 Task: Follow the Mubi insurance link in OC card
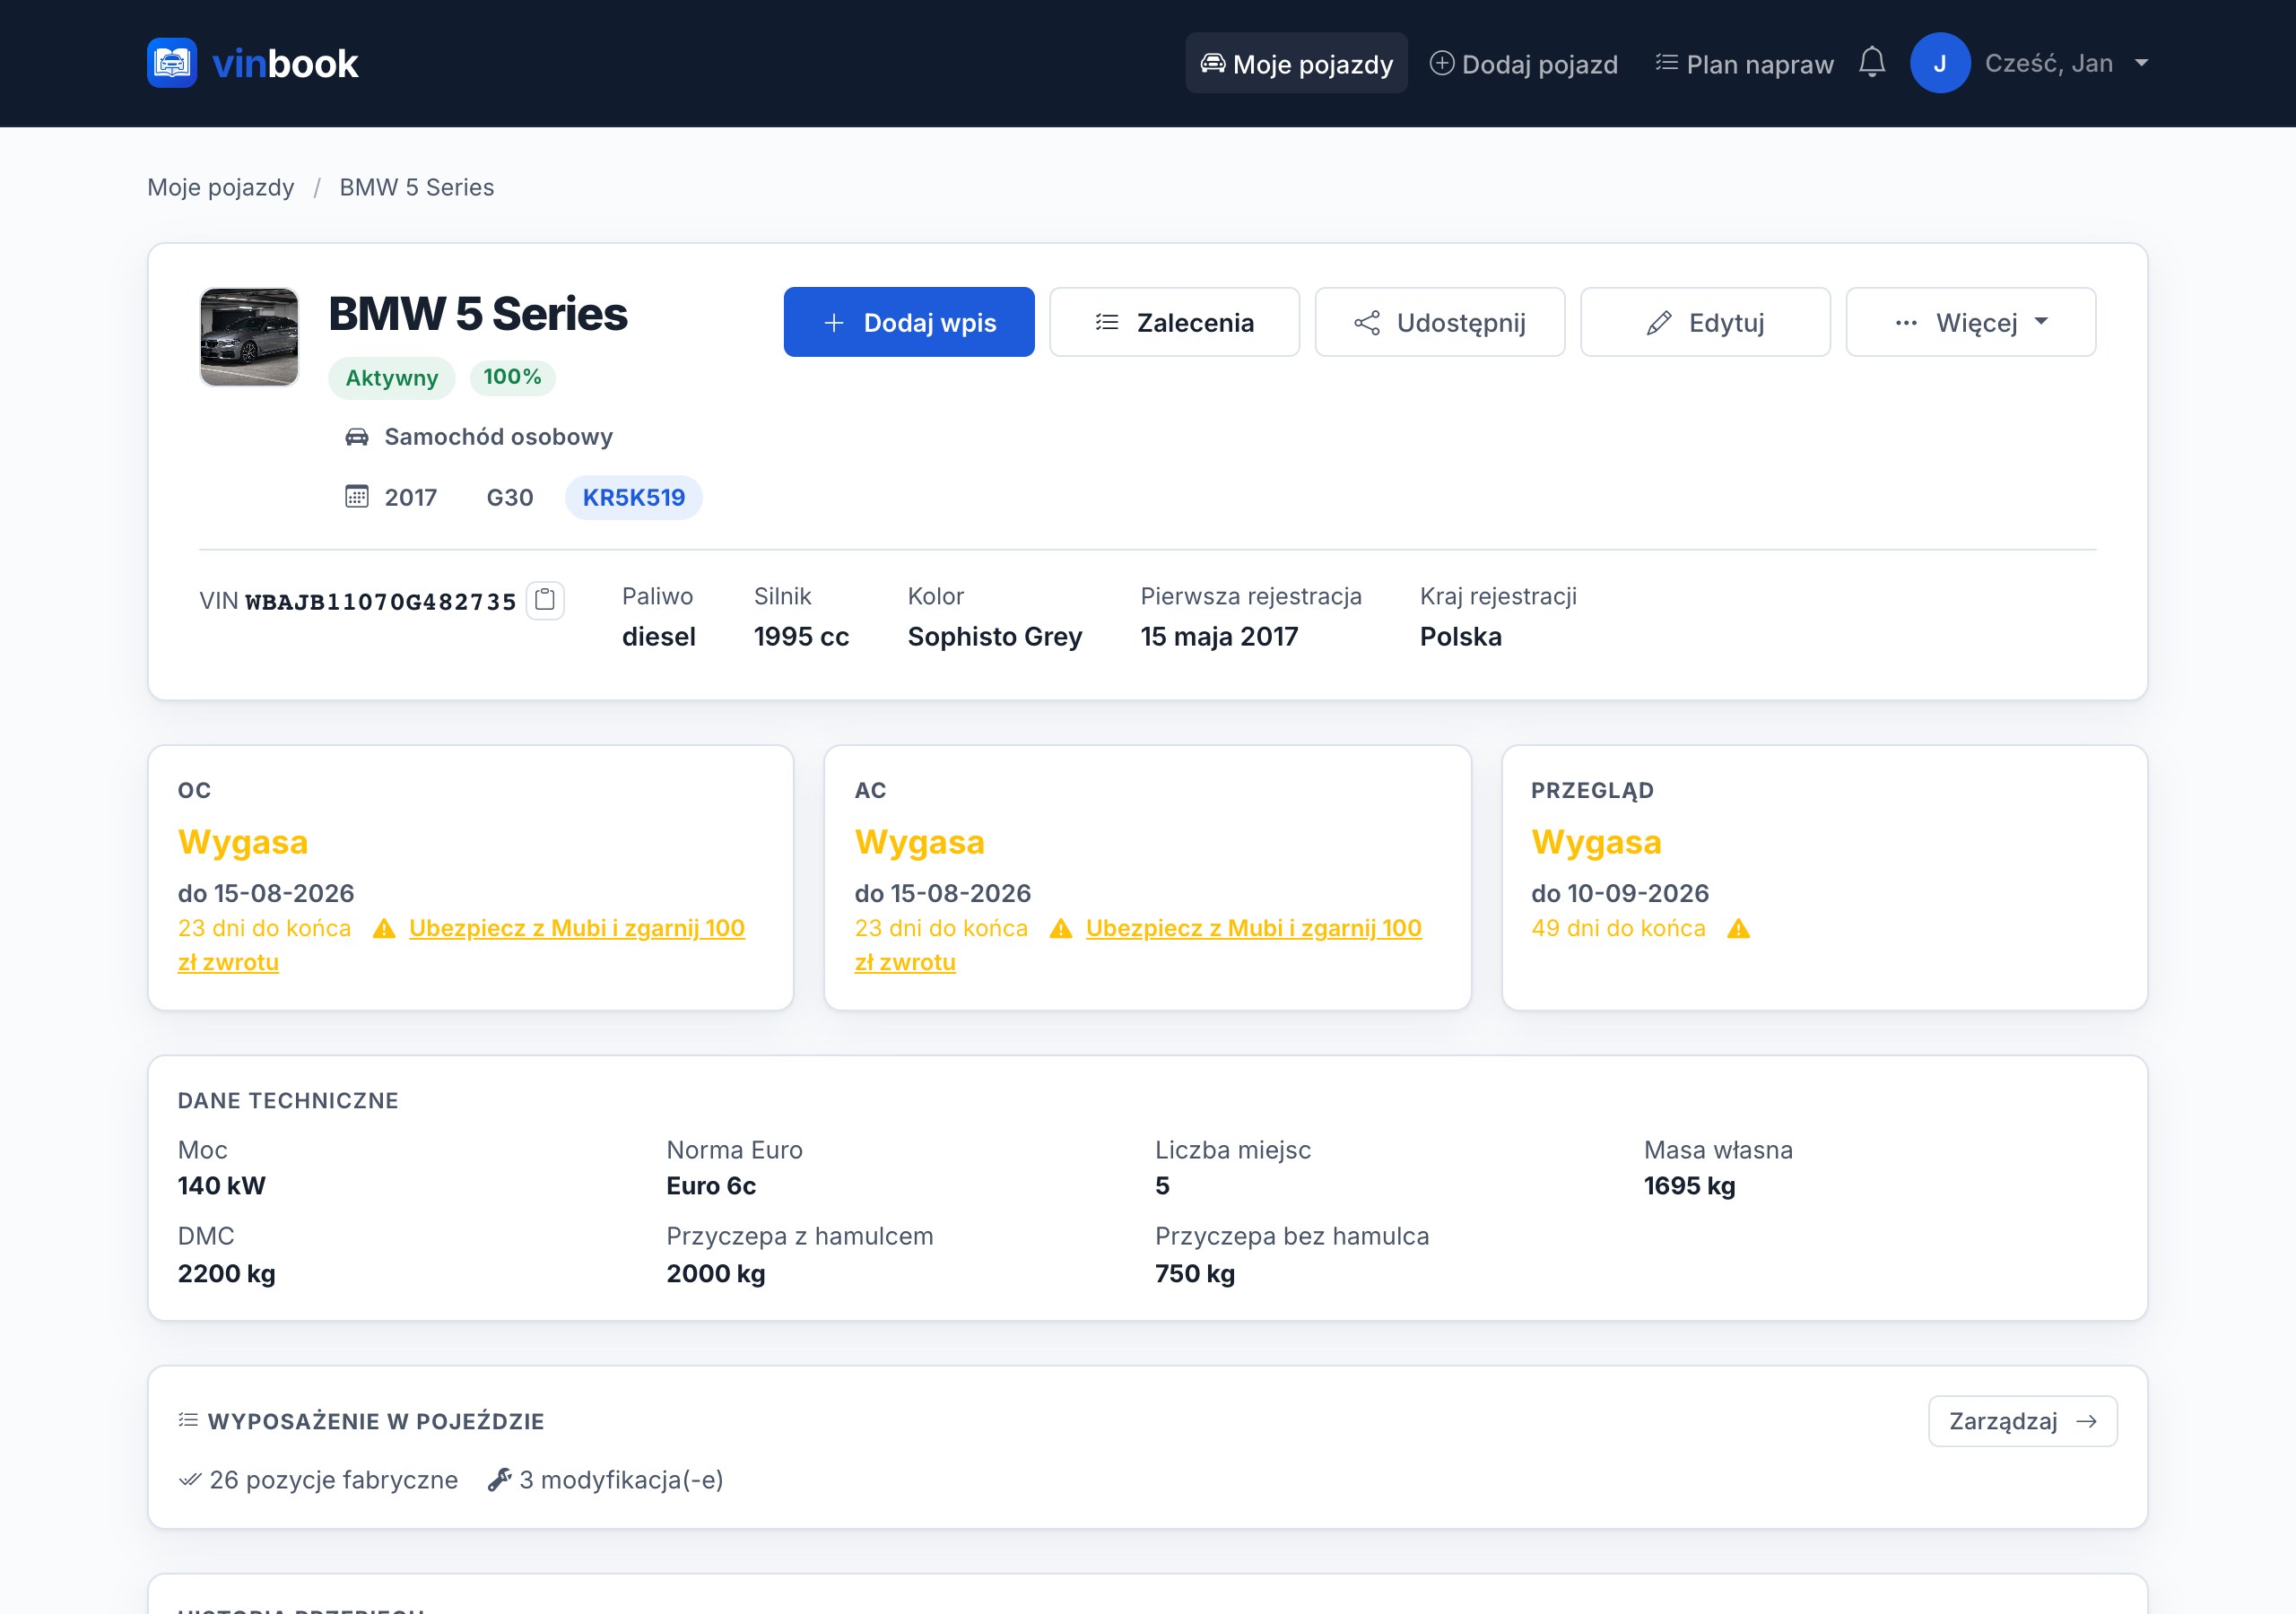point(576,929)
